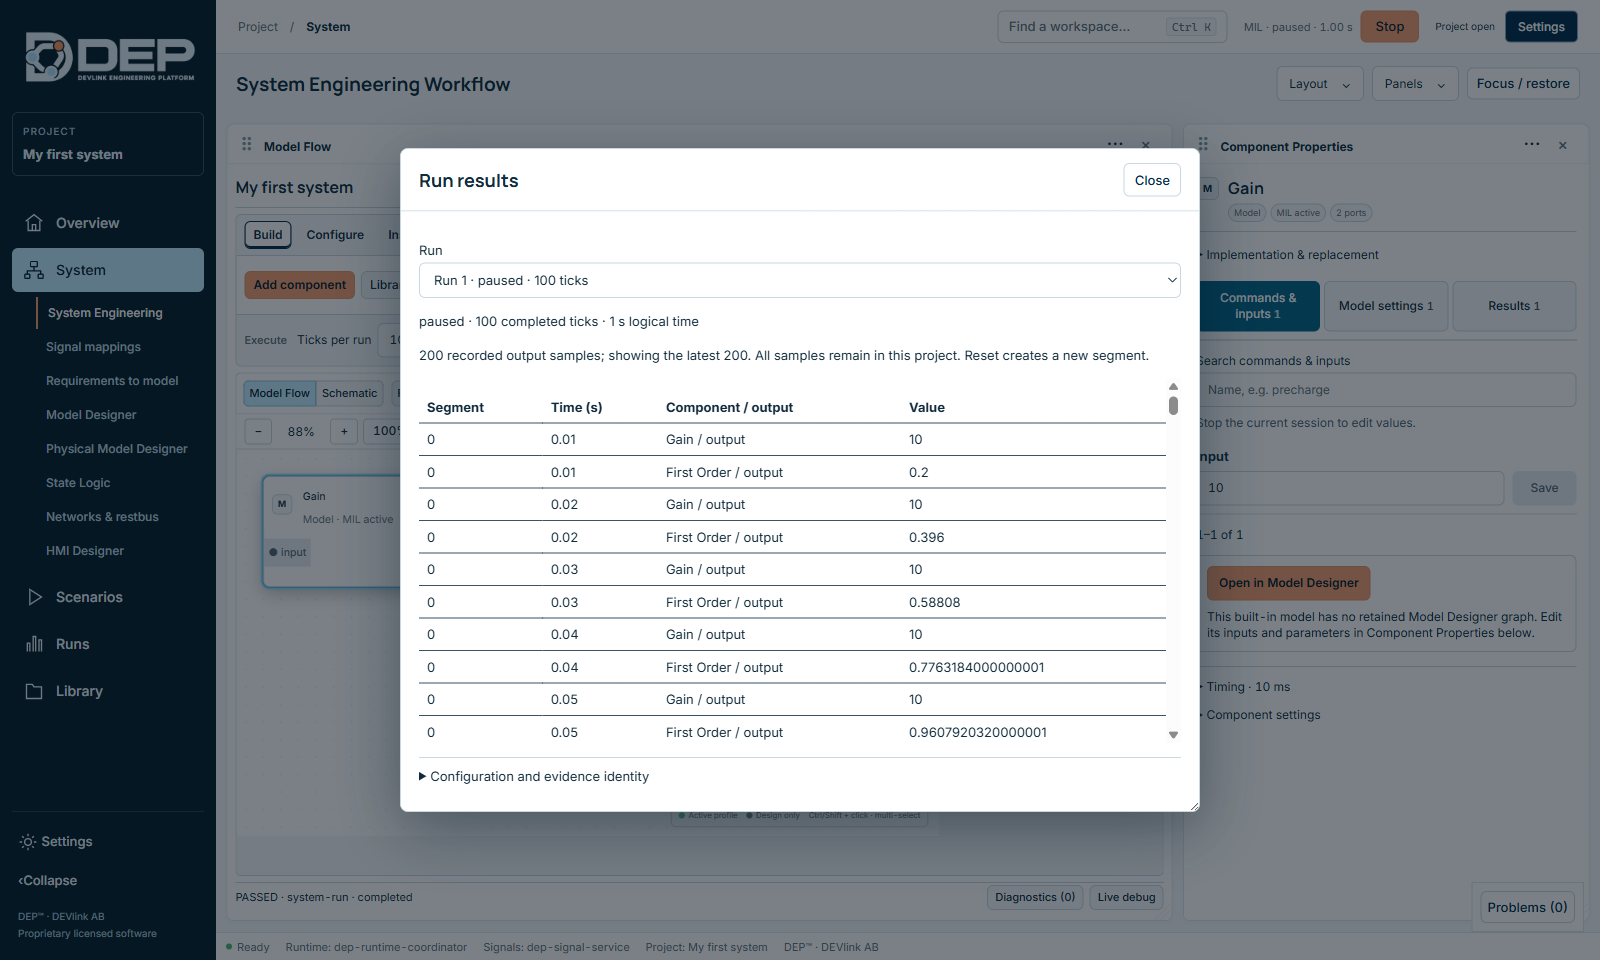This screenshot has width=1600, height=960.
Task: Expand Configuration and evidence identity
Action: pos(534,776)
